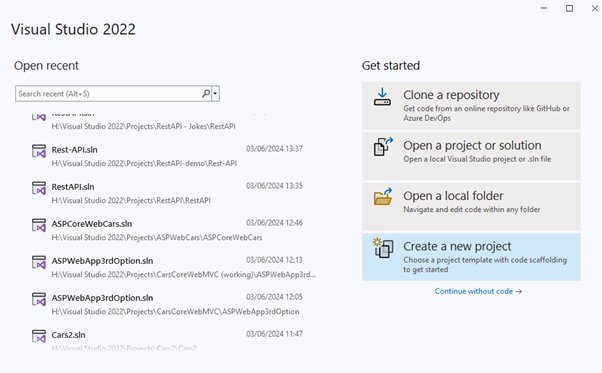
Task: Click the solution icon beside ASPWebApp3rdOption.sln dated 12:05
Action: [39, 299]
